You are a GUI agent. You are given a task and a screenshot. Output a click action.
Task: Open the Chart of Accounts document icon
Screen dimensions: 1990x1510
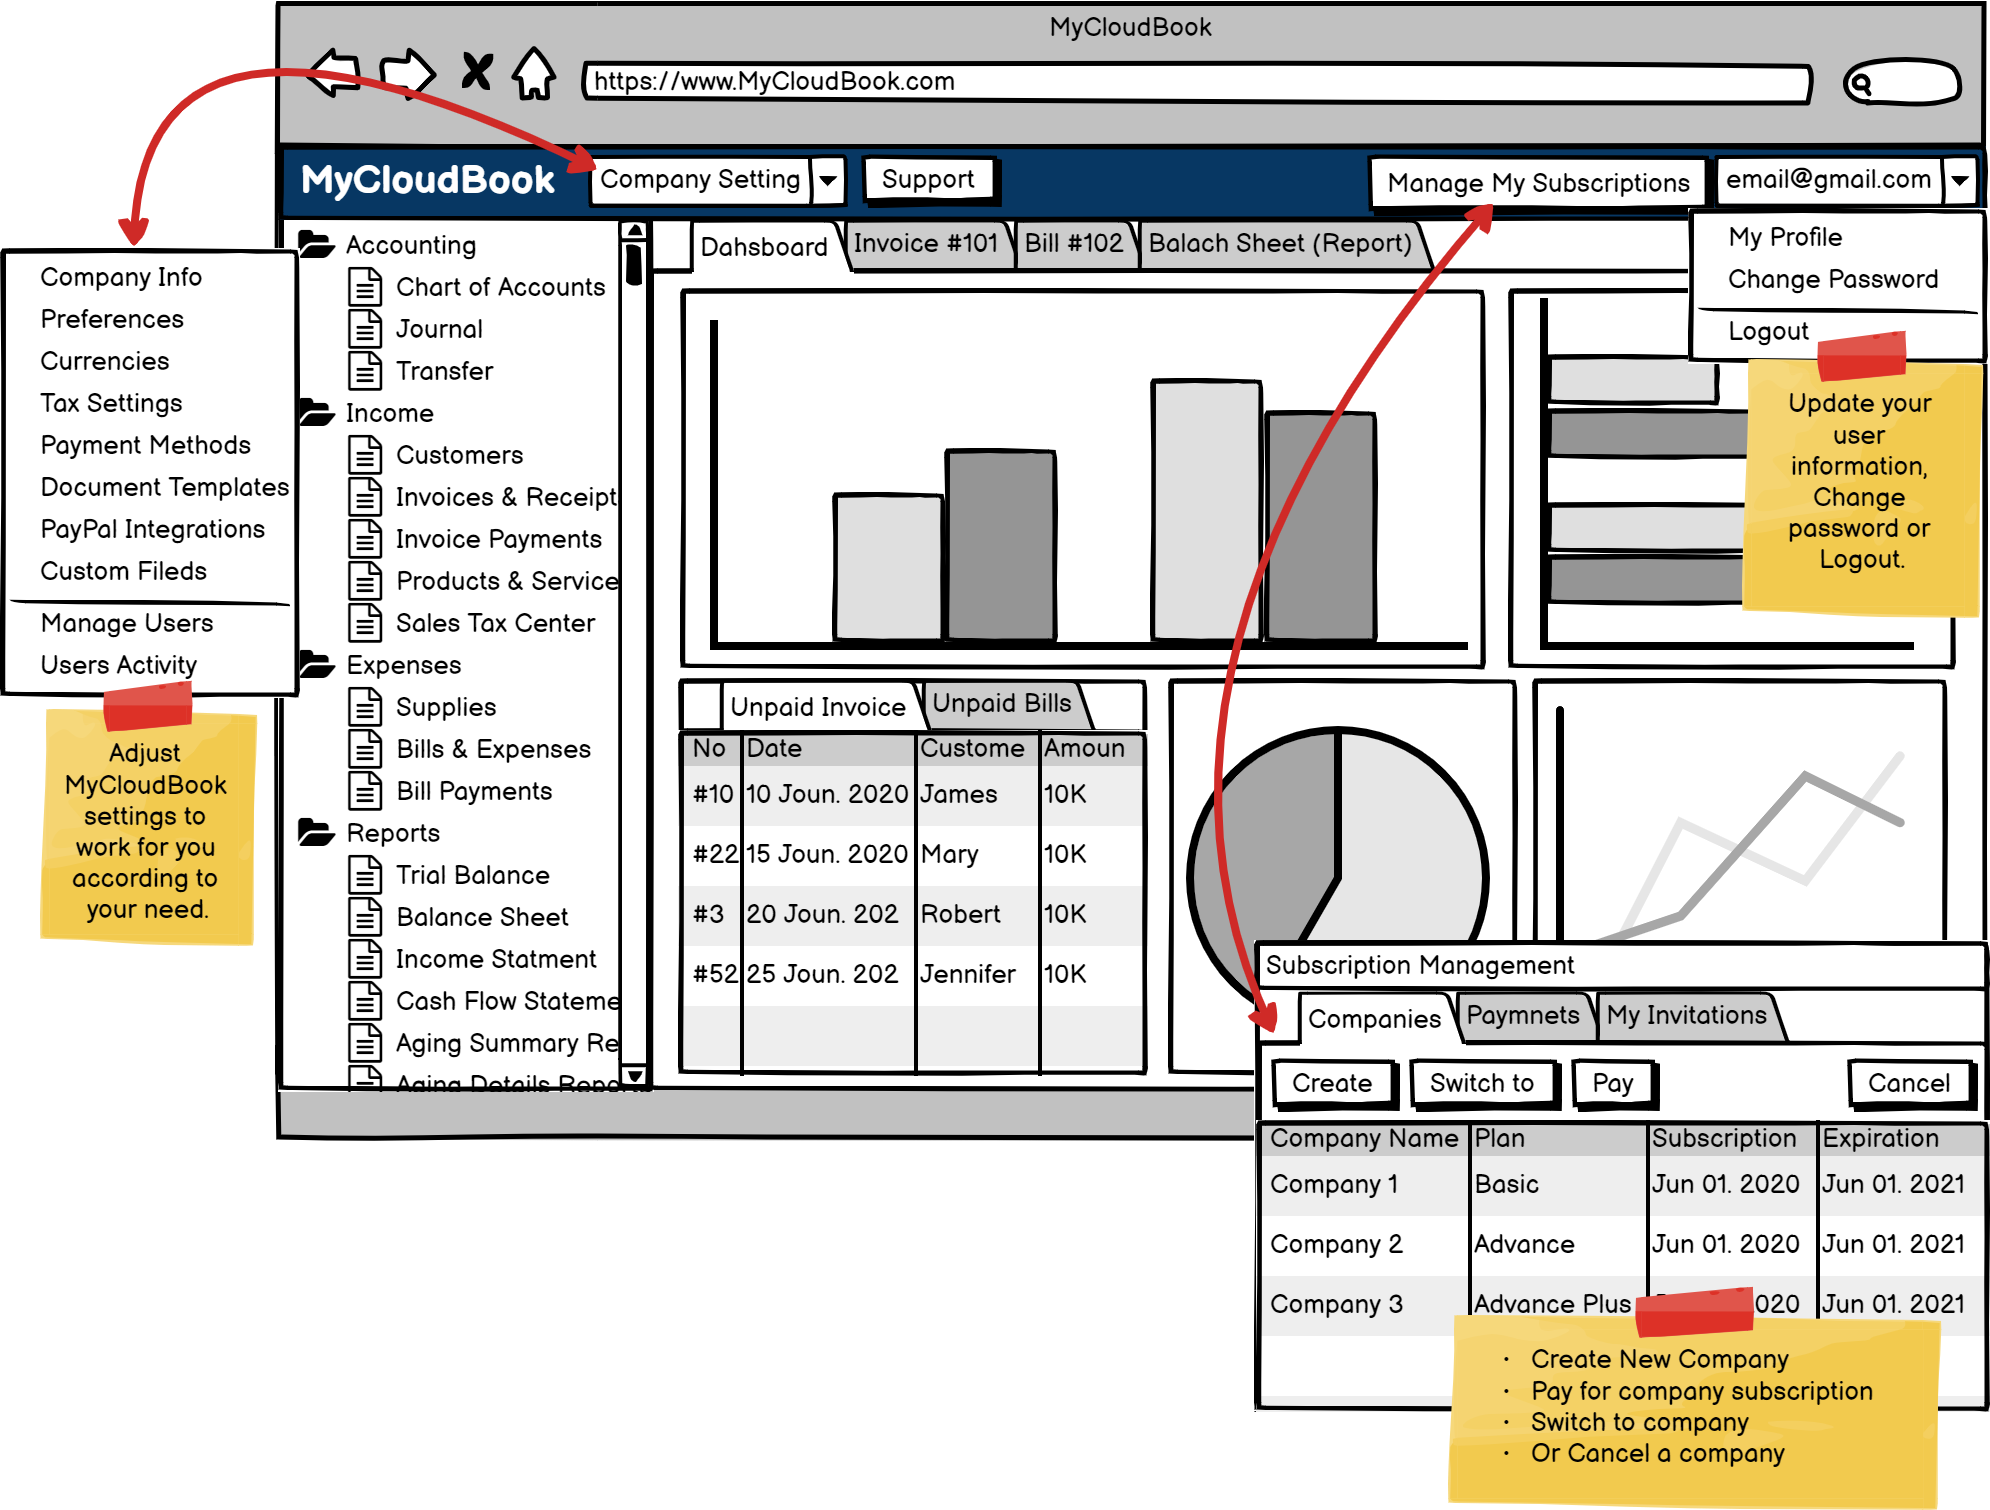coord(365,287)
